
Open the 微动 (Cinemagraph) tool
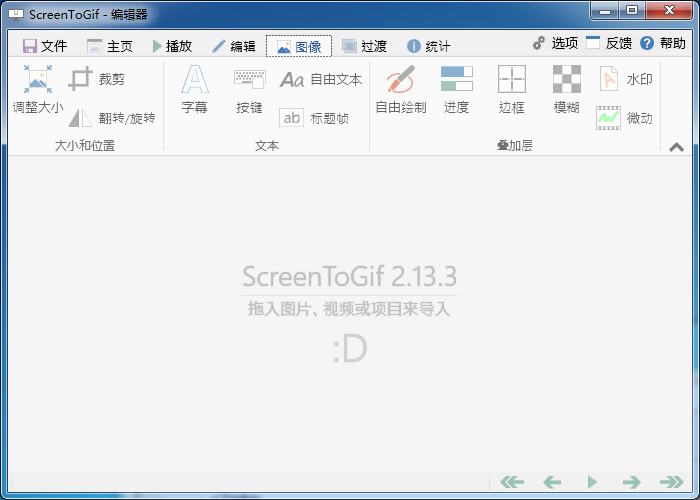click(624, 118)
